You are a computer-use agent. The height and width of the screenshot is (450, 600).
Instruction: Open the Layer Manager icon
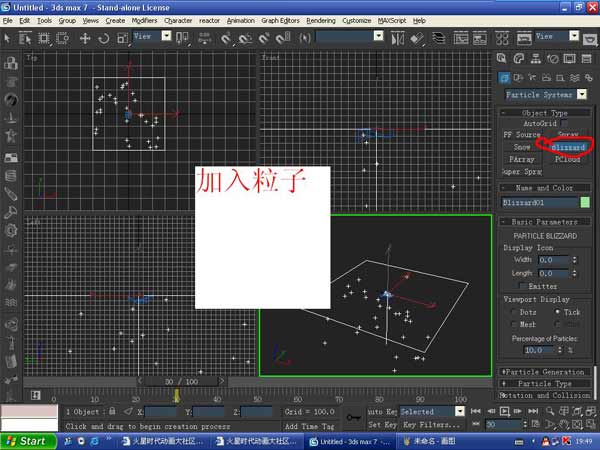coord(439,38)
